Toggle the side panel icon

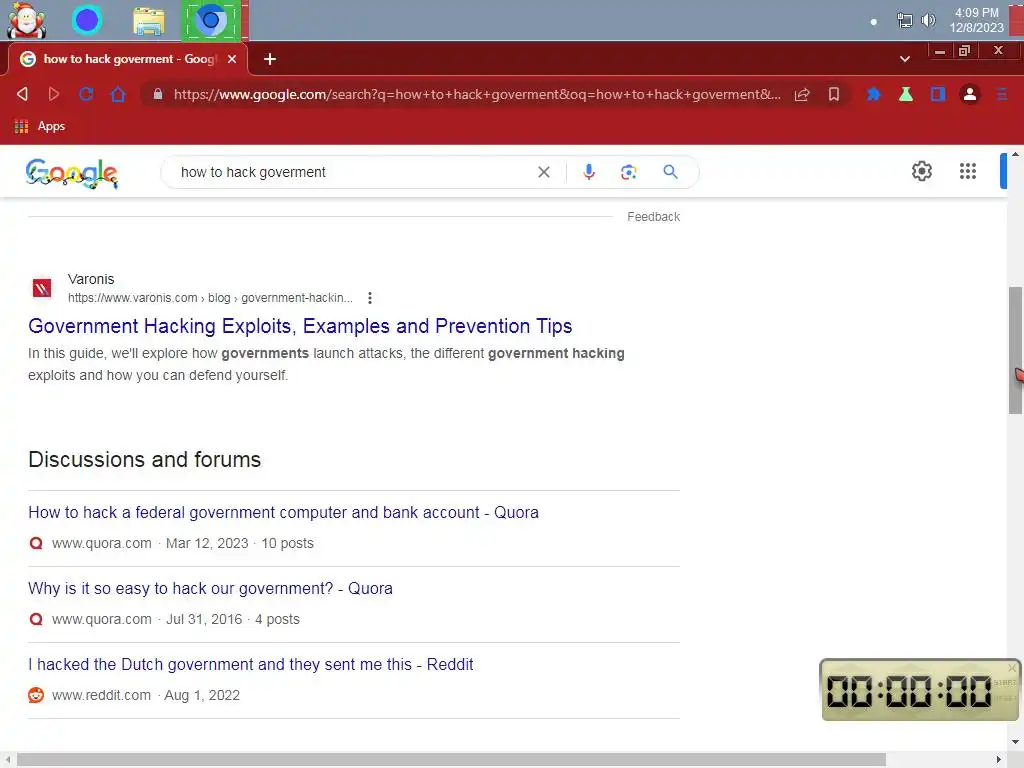click(938, 94)
